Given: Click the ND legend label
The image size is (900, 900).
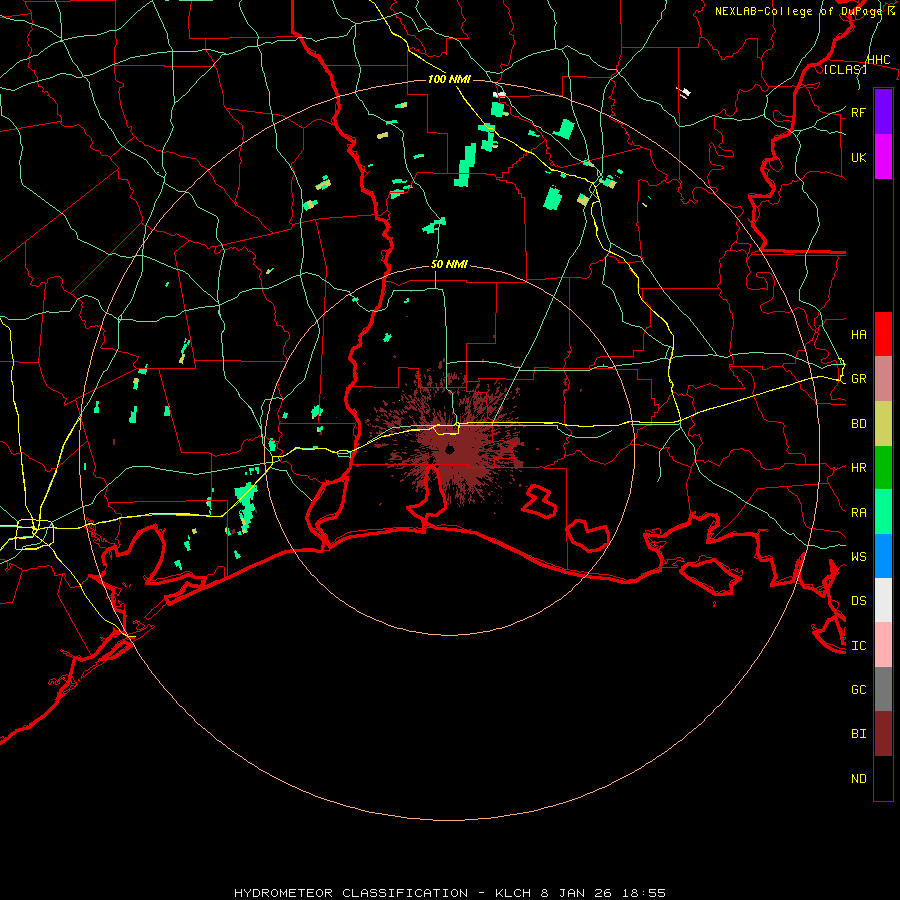Looking at the screenshot, I should [858, 779].
